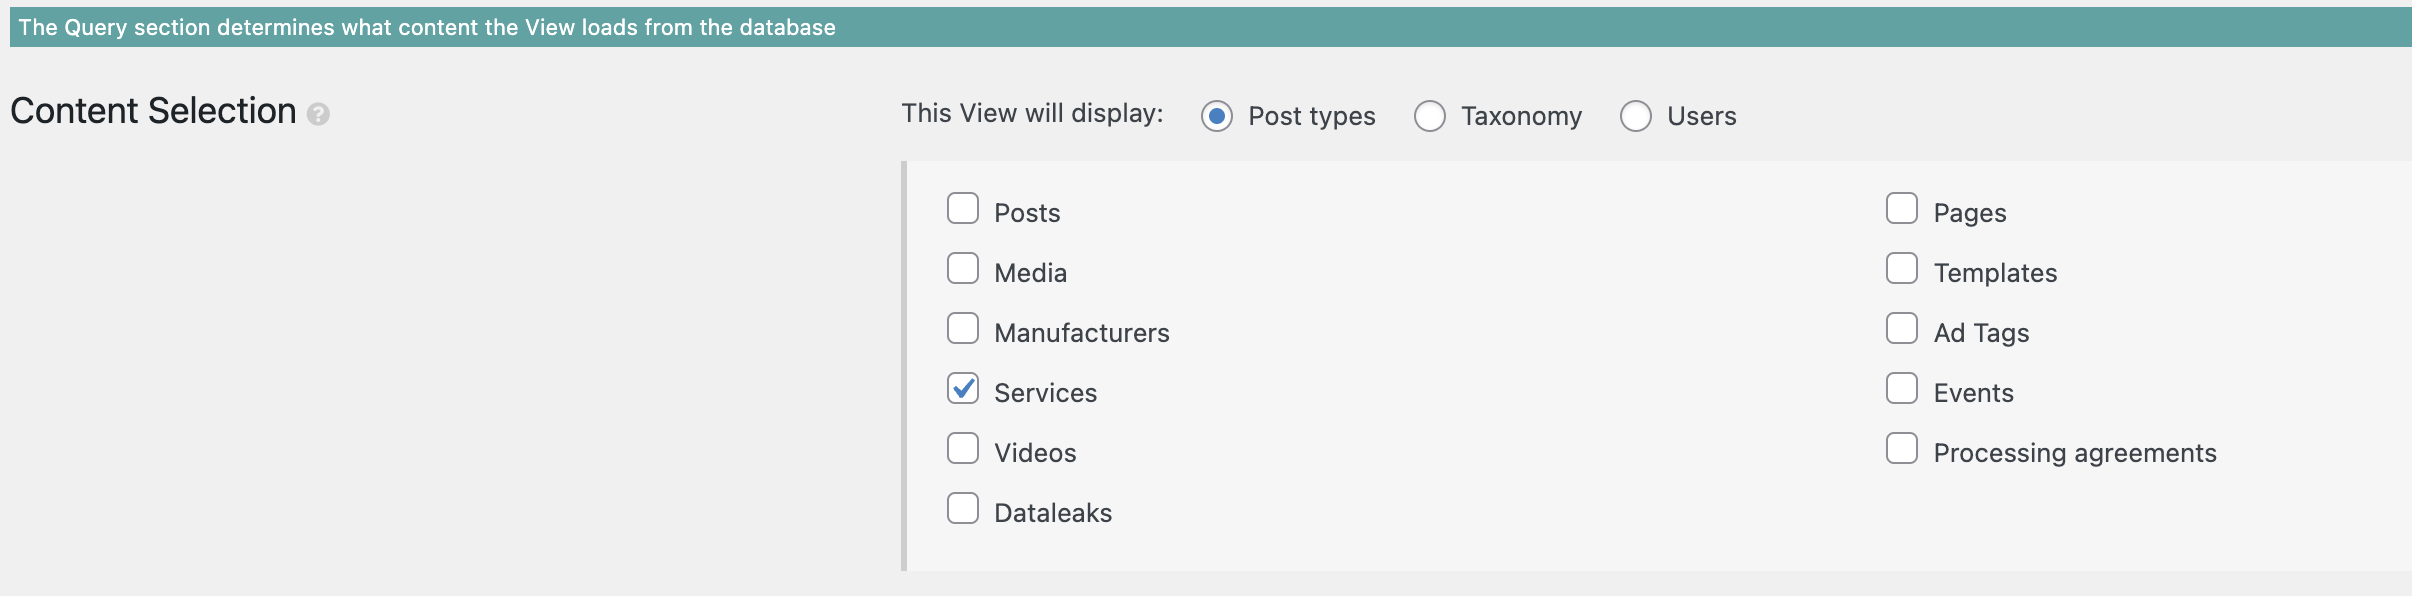Enable the Dataleaks checkbox

click(962, 508)
